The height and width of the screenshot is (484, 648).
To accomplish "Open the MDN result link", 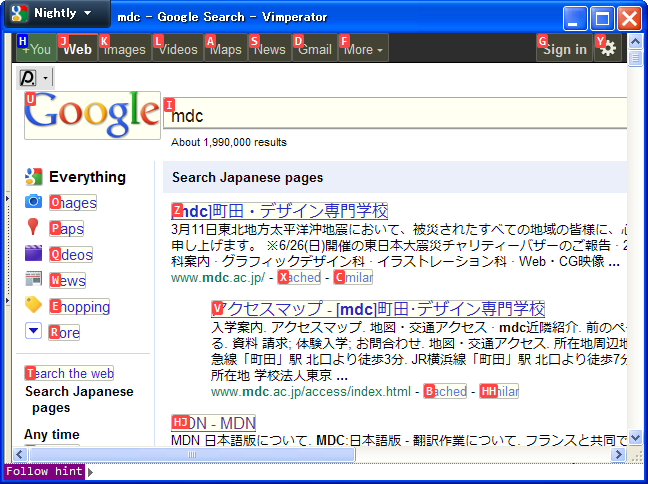I will click(x=214, y=423).
